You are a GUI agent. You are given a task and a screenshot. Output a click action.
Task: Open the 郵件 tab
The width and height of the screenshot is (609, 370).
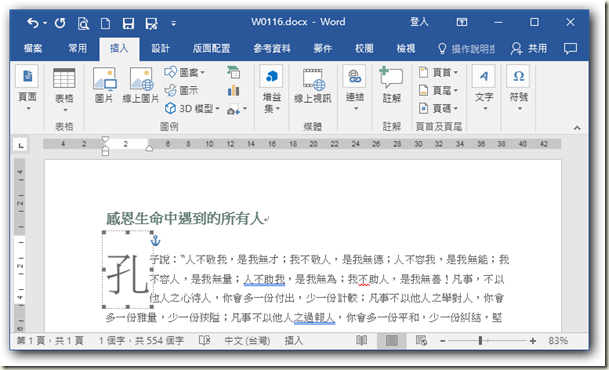[323, 49]
